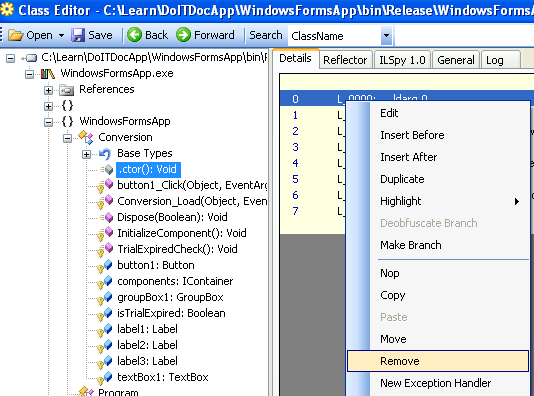Select isTrialExpired: Boolean field
534x396 pixels.
171,313
